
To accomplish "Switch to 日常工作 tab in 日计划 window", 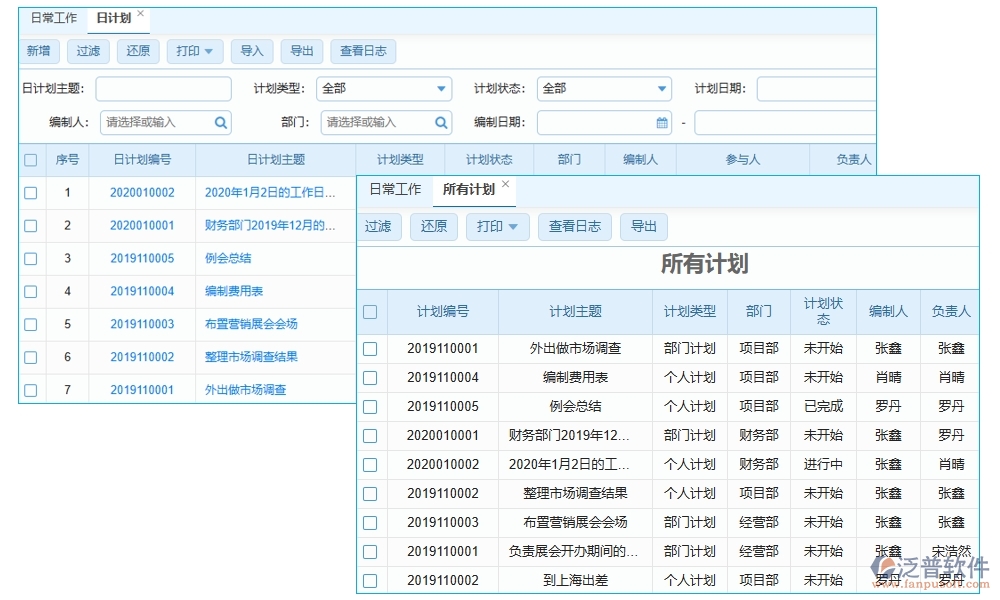I will 54,18.
